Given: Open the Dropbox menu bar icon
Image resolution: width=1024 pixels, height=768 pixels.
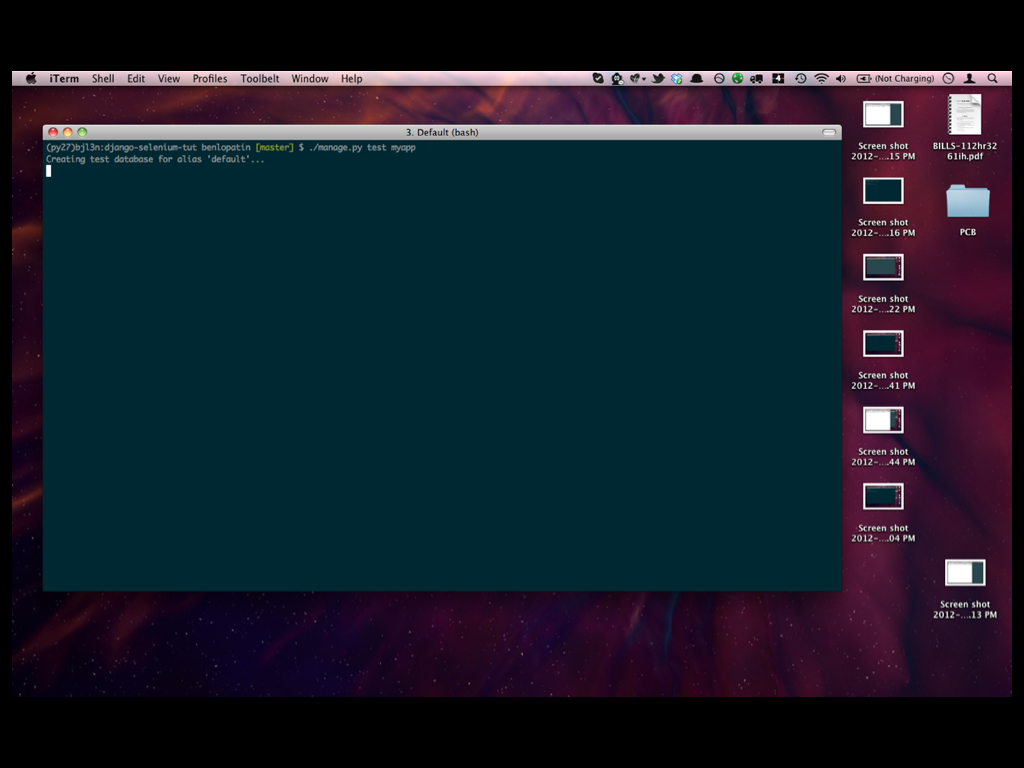Looking at the screenshot, I should (677, 78).
